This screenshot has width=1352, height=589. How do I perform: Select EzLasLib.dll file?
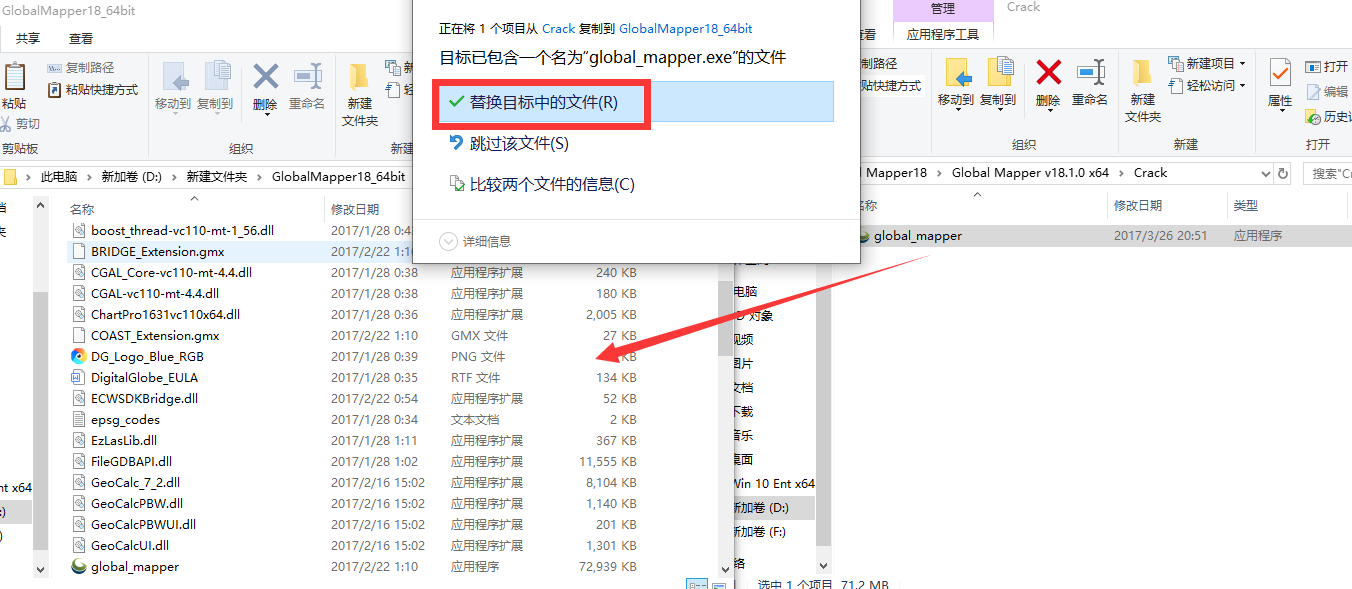(x=124, y=441)
